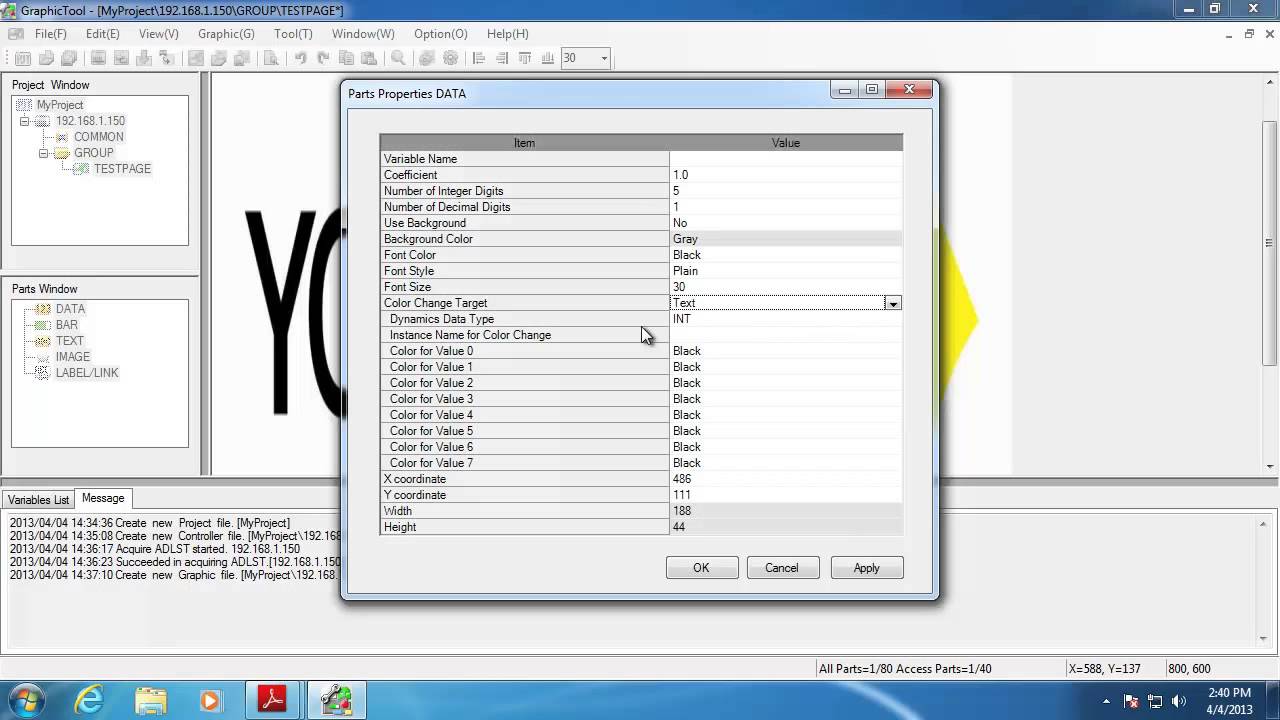The height and width of the screenshot is (720, 1280).
Task: Click the GraphicTool taskbar icon
Action: pyautogui.click(x=336, y=700)
